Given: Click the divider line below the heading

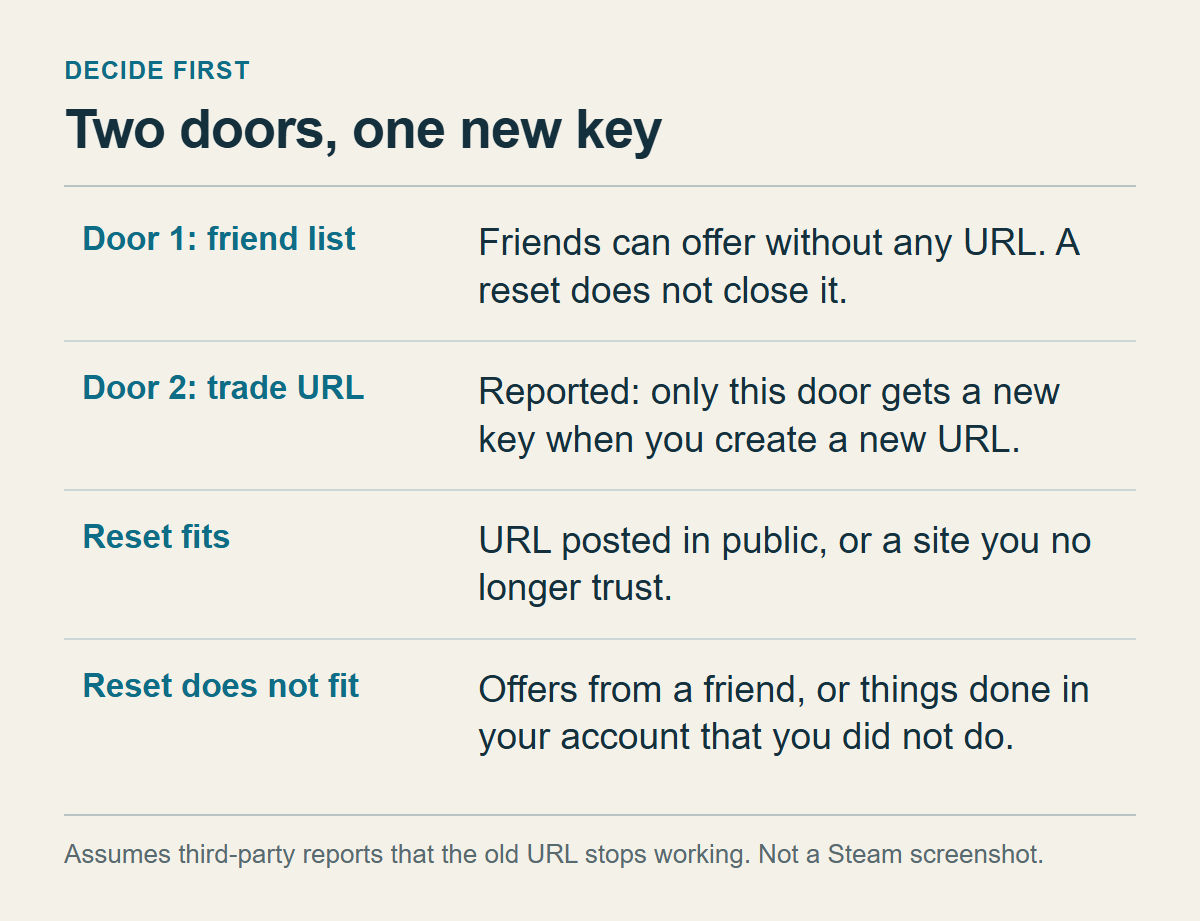Looking at the screenshot, I should pyautogui.click(x=600, y=186).
